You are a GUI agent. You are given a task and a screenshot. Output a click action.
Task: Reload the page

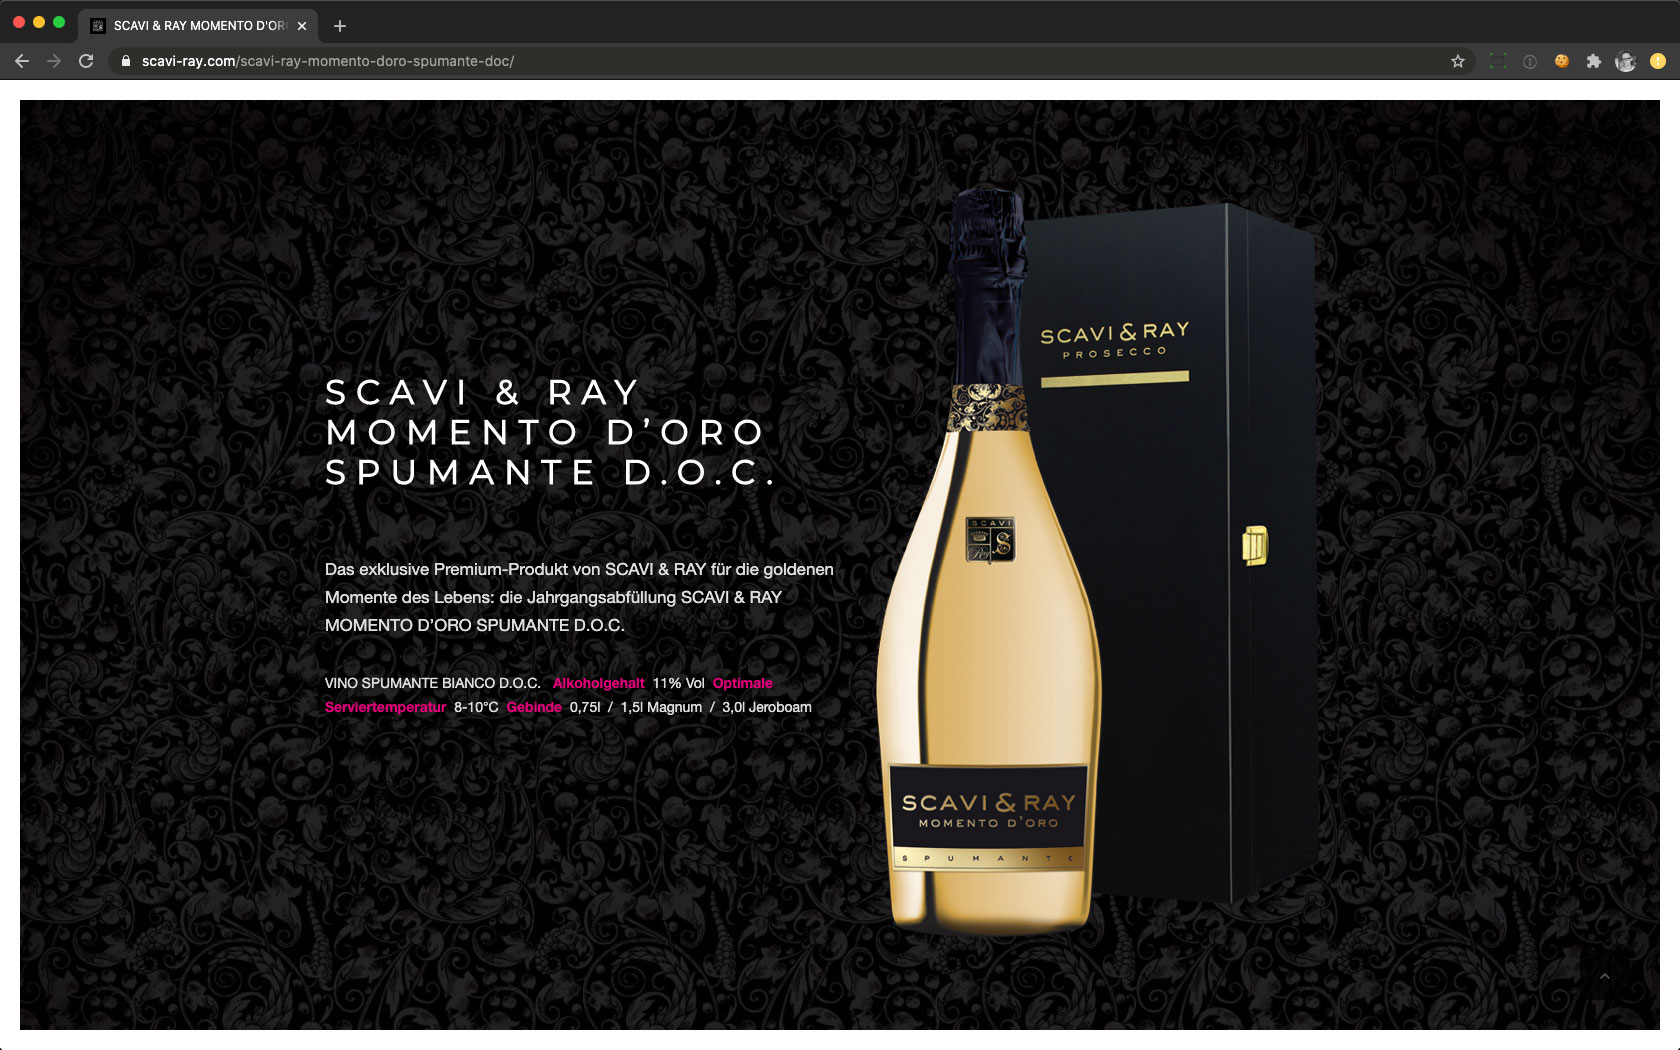(86, 61)
